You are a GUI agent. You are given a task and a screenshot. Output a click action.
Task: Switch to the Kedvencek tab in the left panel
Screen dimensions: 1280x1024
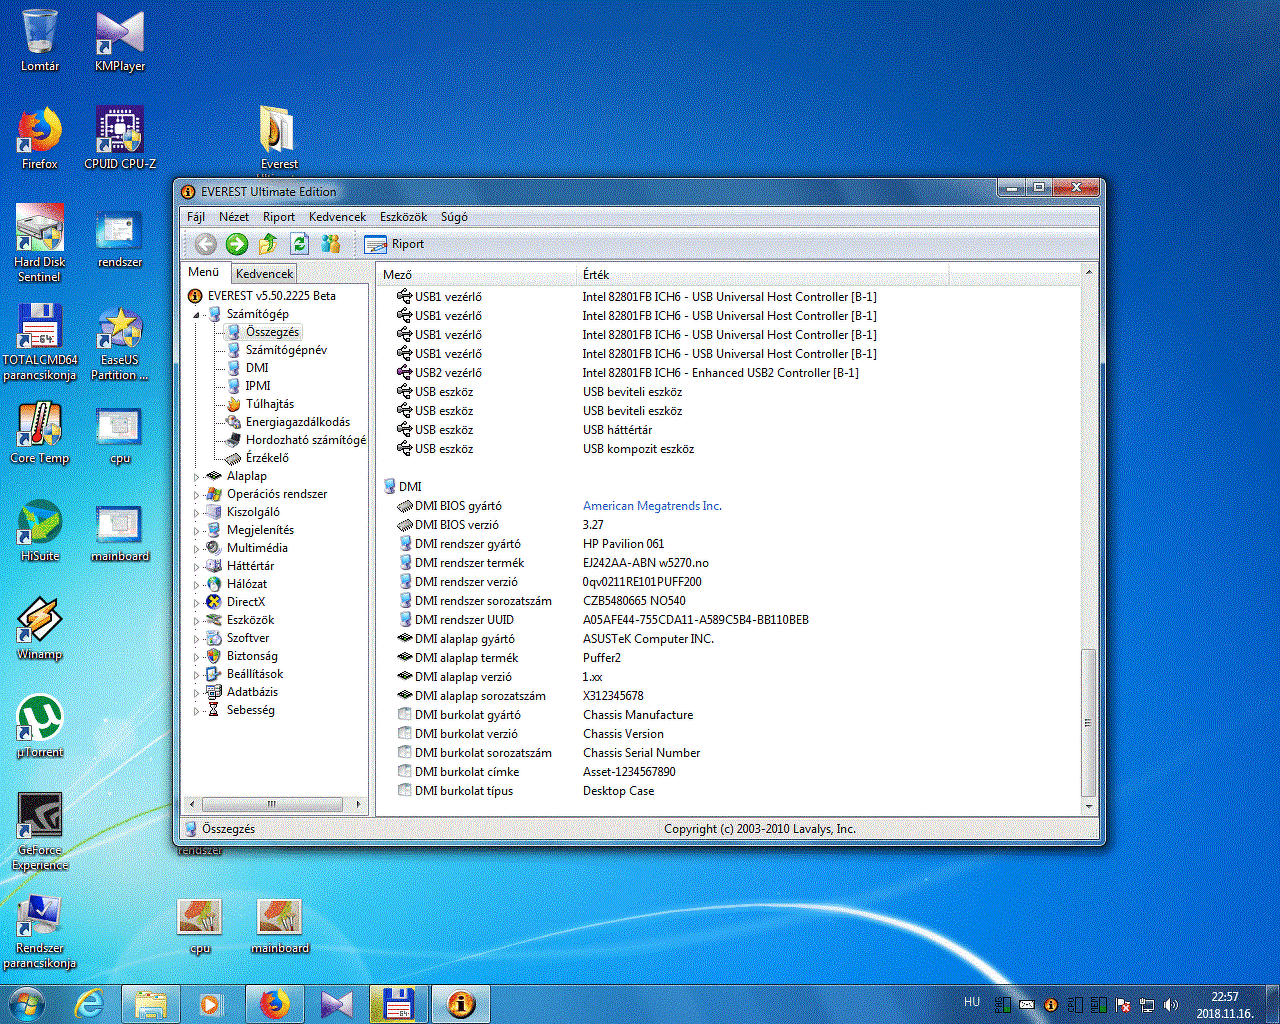pyautogui.click(x=265, y=273)
